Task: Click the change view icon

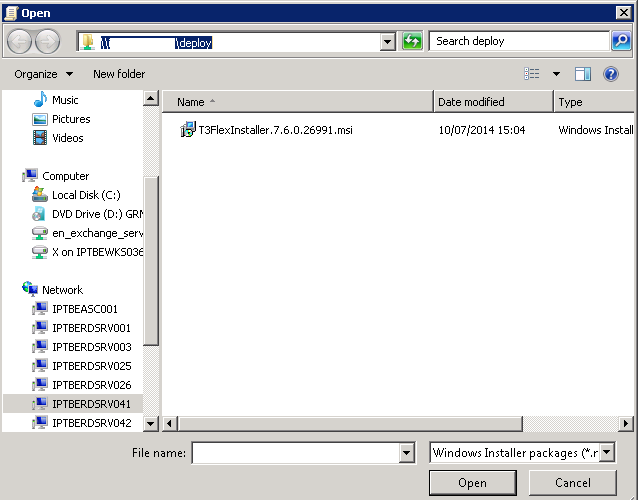Action: [531, 74]
